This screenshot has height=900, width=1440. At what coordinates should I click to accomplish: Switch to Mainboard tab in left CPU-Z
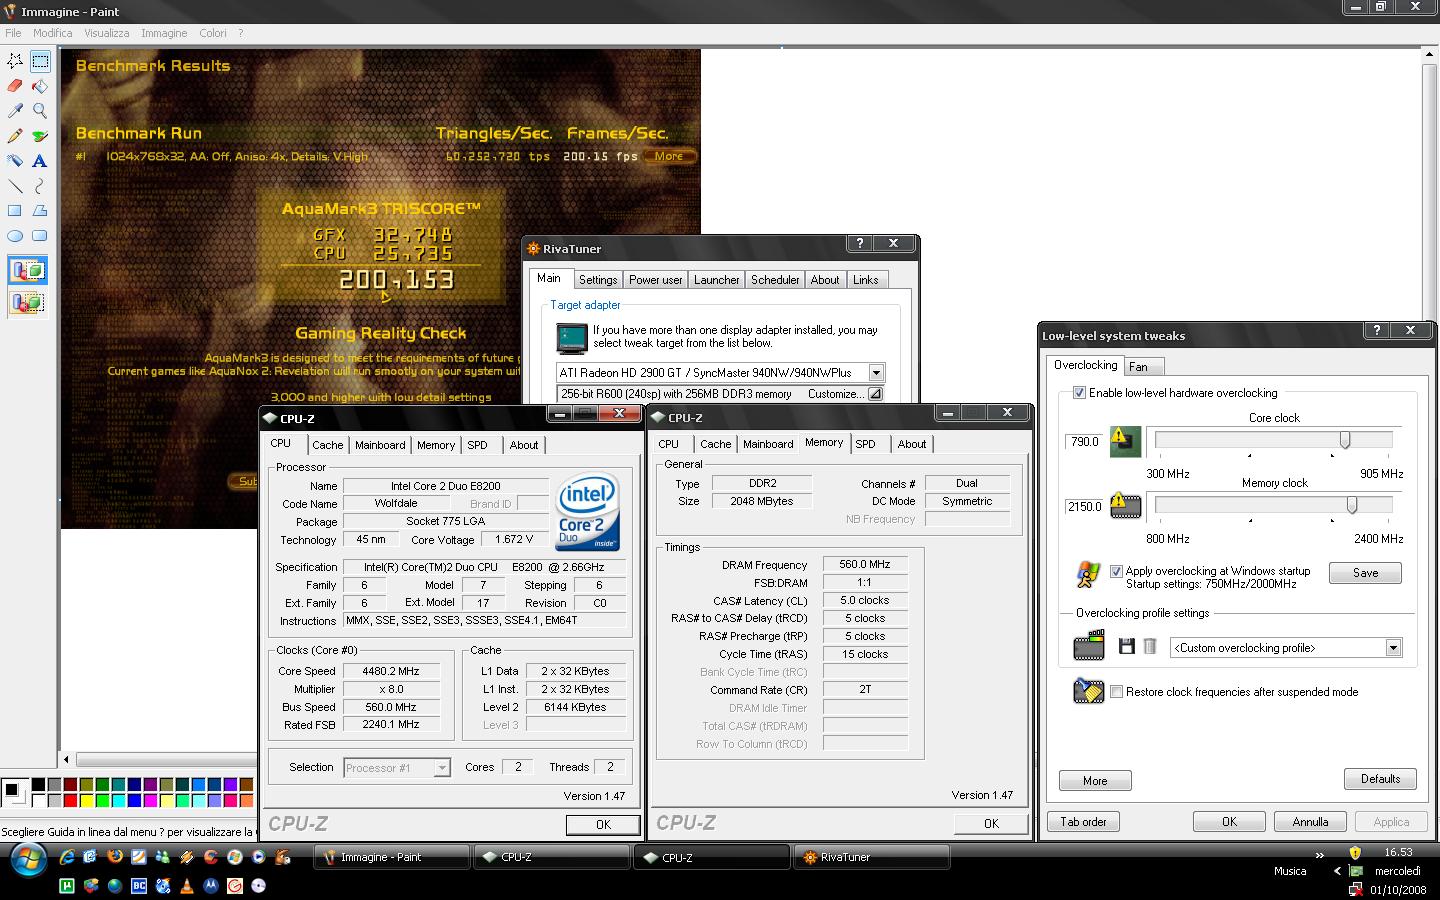(x=380, y=445)
